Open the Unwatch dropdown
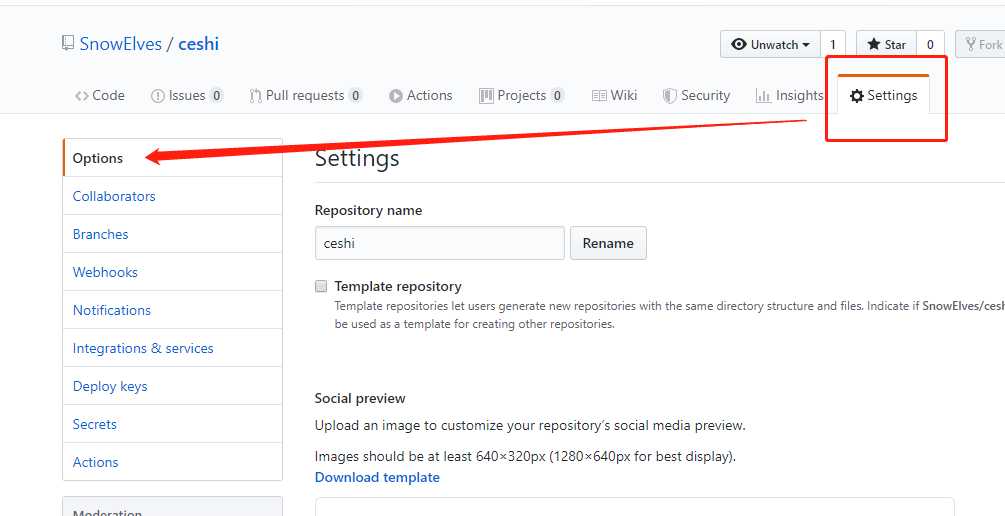 [x=770, y=44]
